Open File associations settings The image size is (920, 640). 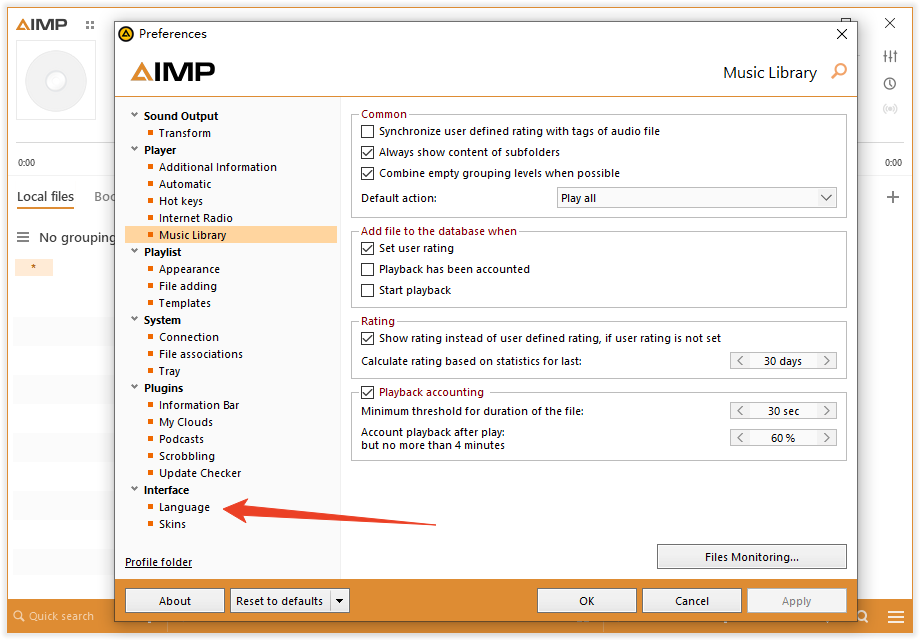click(201, 354)
